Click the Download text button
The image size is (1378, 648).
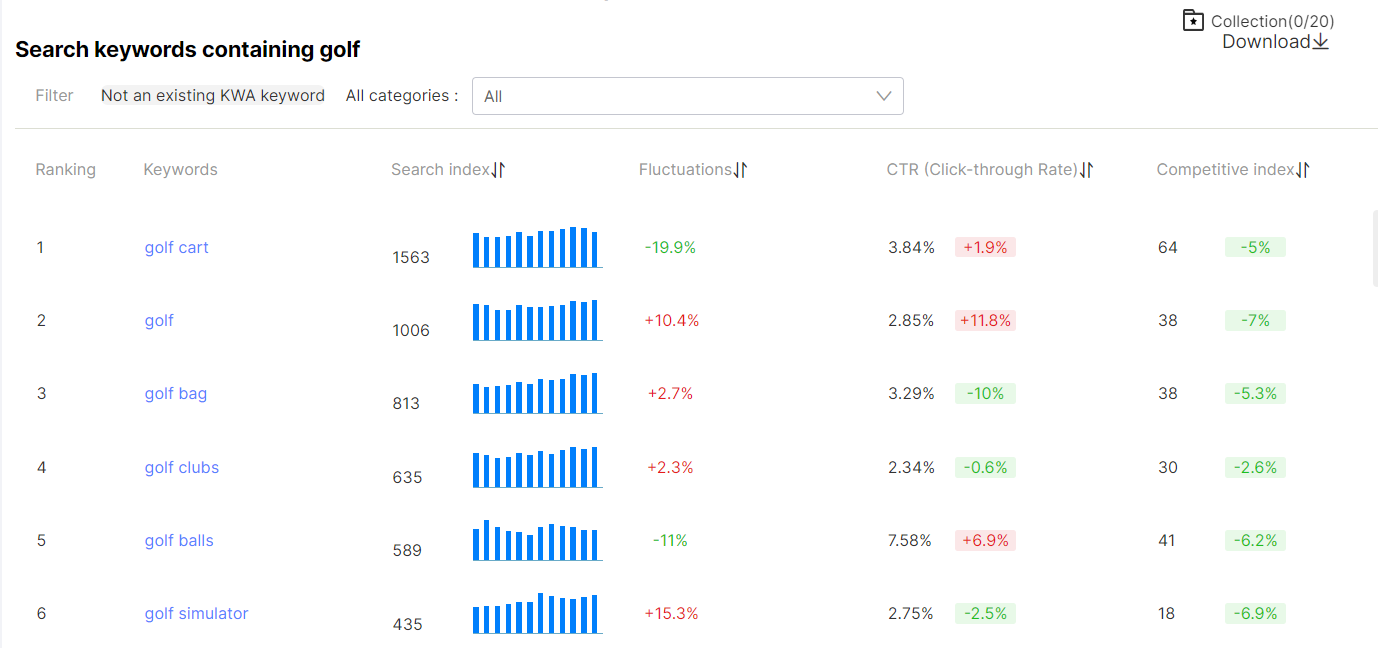click(x=1265, y=41)
